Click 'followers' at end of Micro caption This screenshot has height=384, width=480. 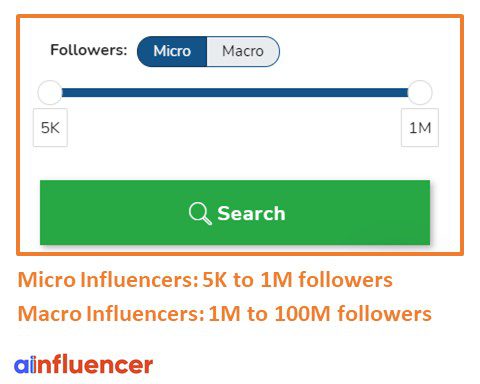(x=345, y=279)
